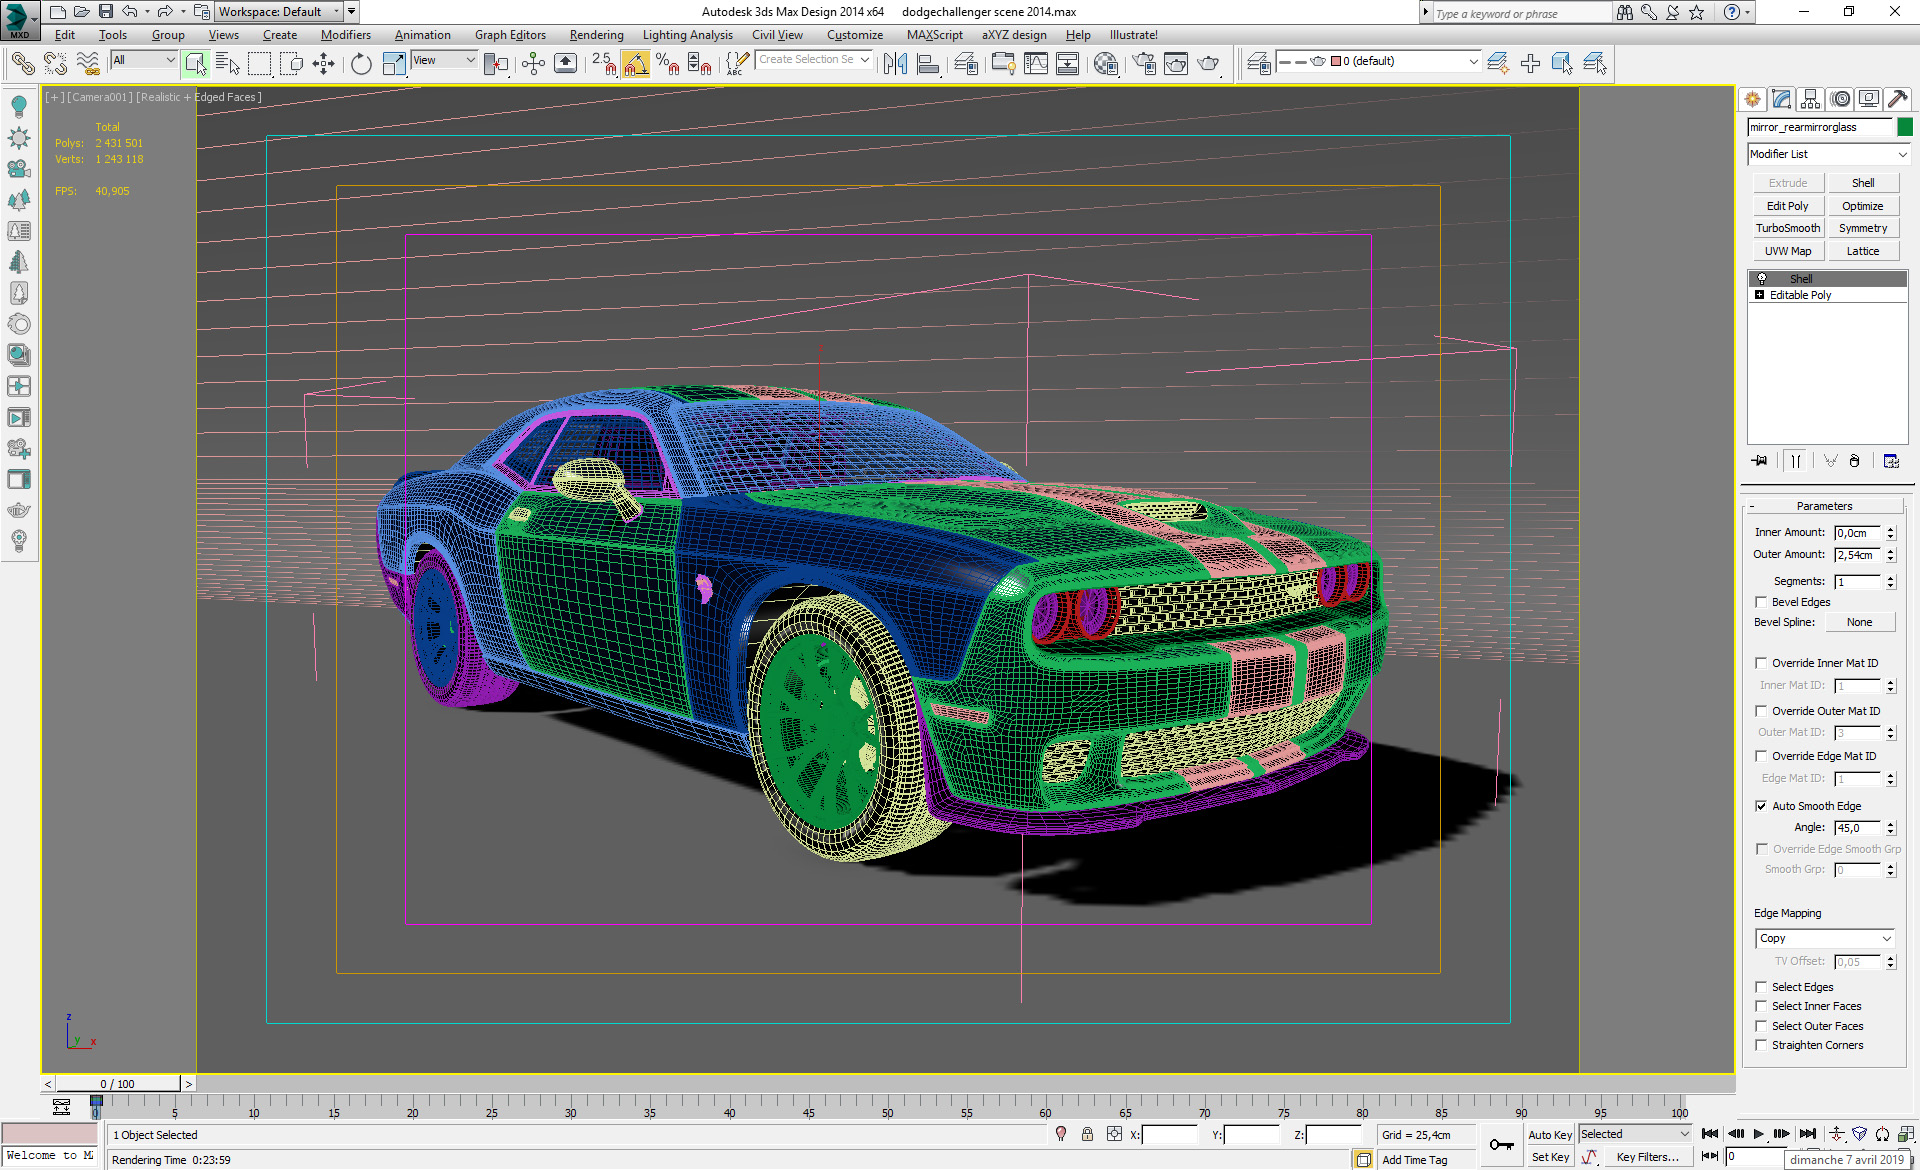Toggle Selection Lock padlock icon
The width and height of the screenshot is (1920, 1170).
(x=1087, y=1134)
